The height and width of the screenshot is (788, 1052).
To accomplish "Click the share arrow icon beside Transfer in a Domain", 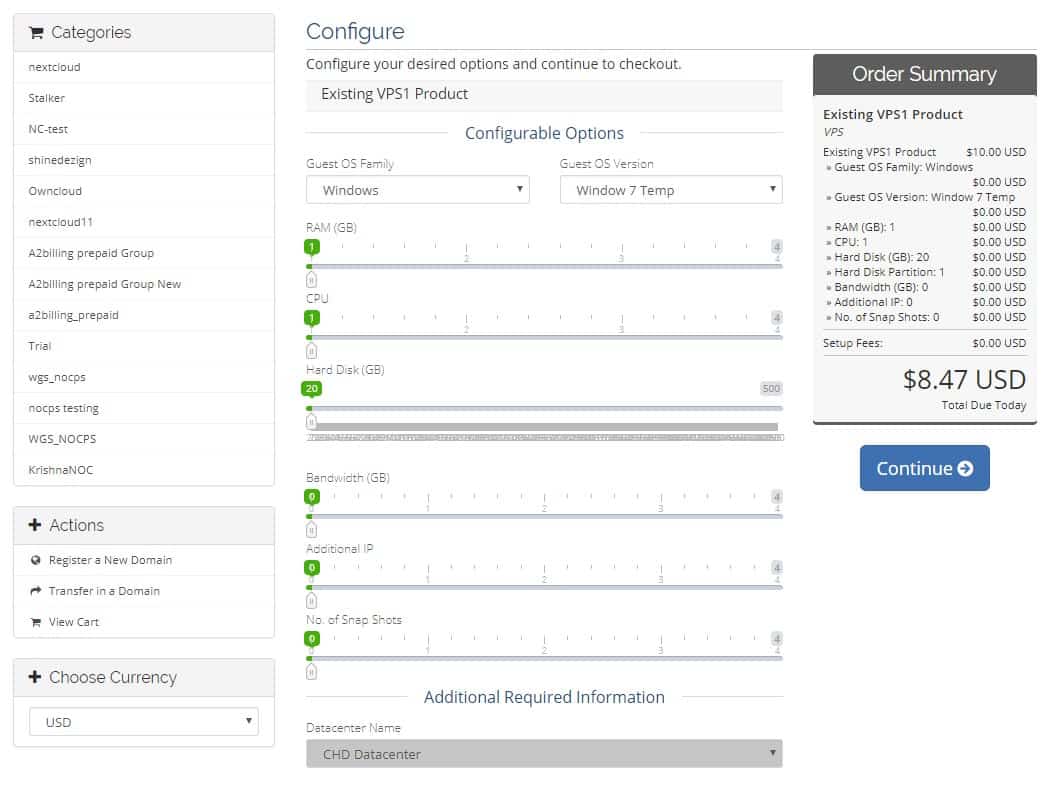I will [x=36, y=591].
